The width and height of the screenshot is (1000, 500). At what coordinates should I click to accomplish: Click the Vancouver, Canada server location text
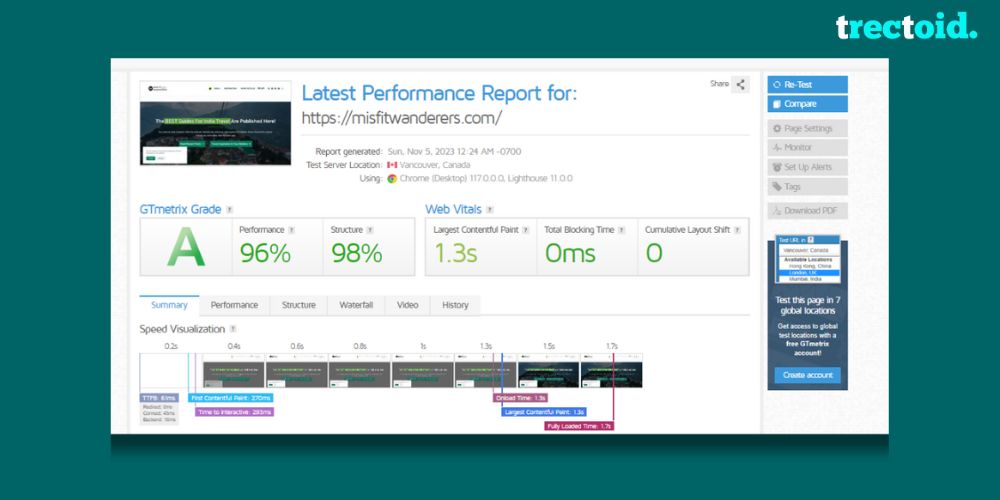coord(435,165)
